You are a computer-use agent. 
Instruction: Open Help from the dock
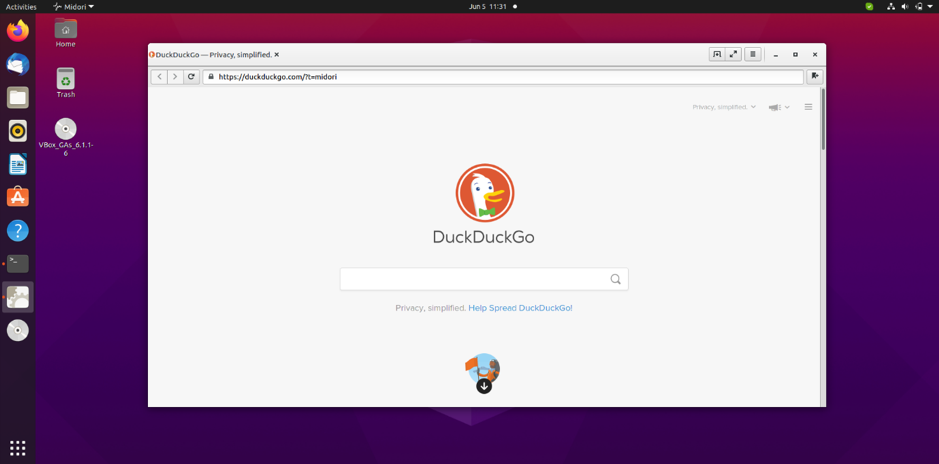click(18, 231)
